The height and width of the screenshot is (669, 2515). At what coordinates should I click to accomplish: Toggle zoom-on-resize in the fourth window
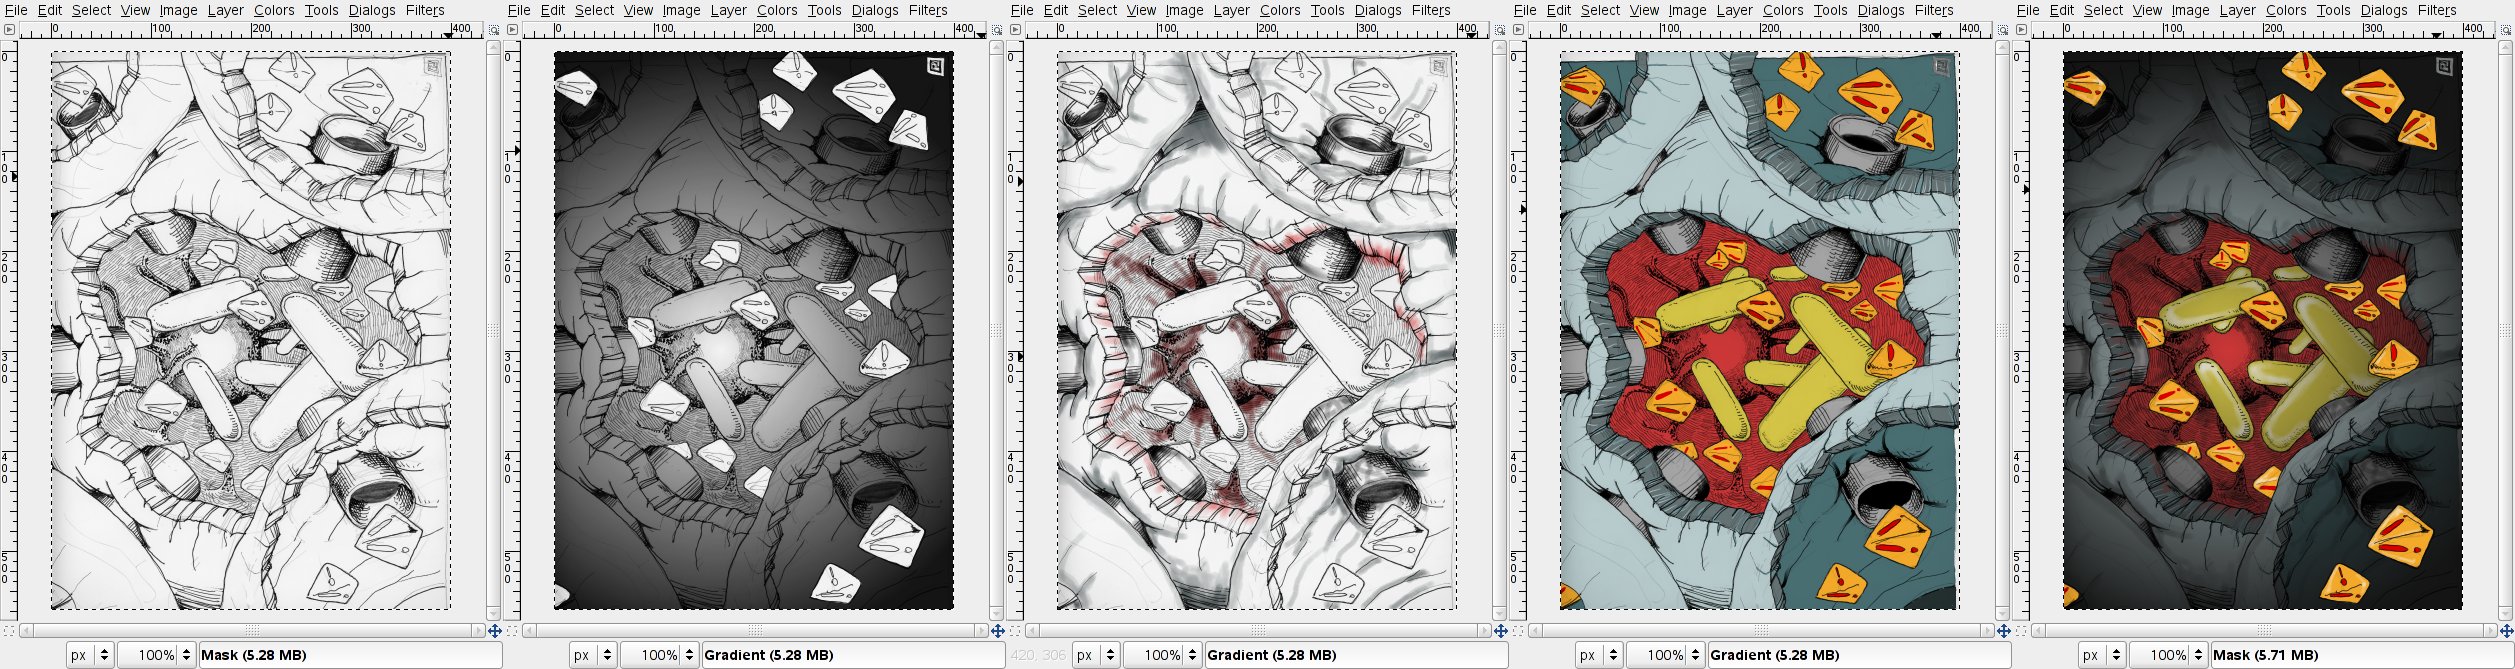tap(2003, 30)
